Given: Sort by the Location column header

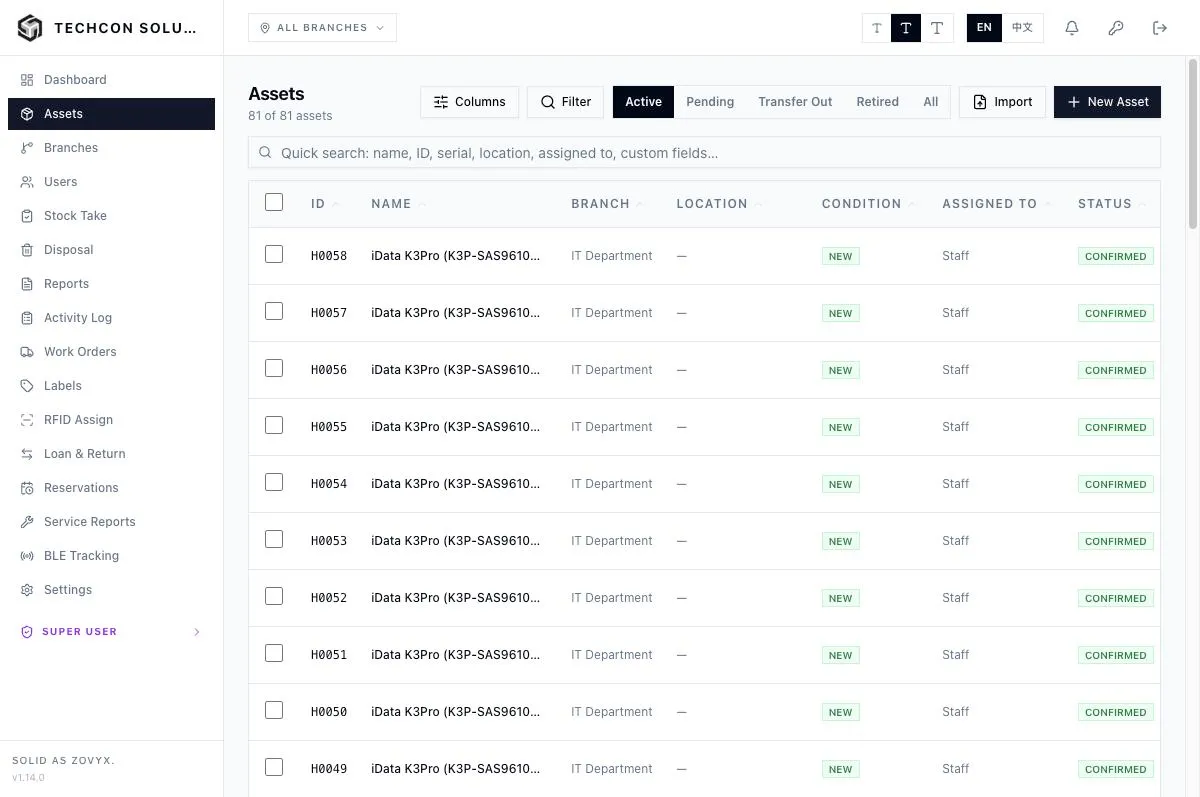Looking at the screenshot, I should (719, 204).
